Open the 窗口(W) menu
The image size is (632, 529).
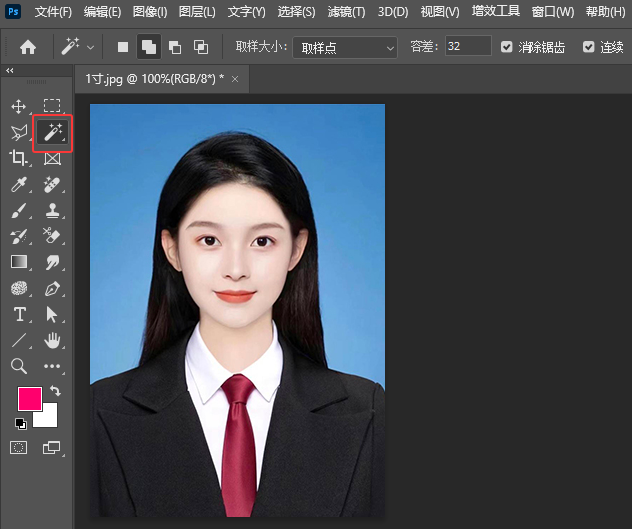pyautogui.click(x=553, y=12)
